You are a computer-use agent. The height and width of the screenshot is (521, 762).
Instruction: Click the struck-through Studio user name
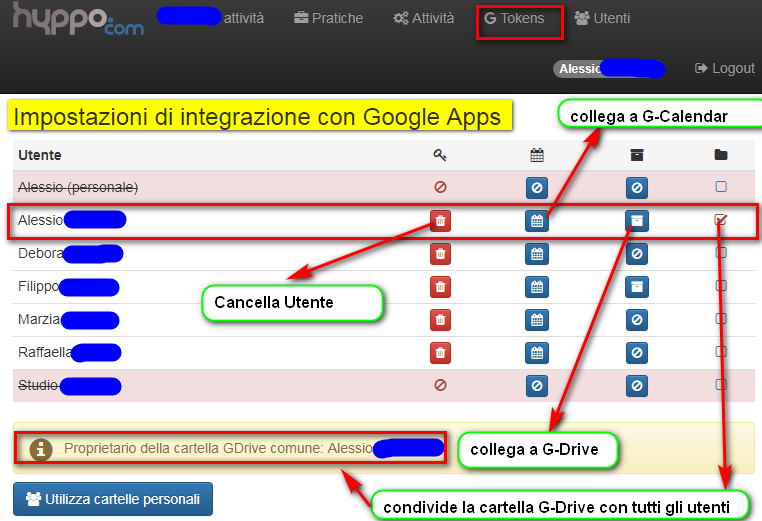pyautogui.click(x=38, y=385)
